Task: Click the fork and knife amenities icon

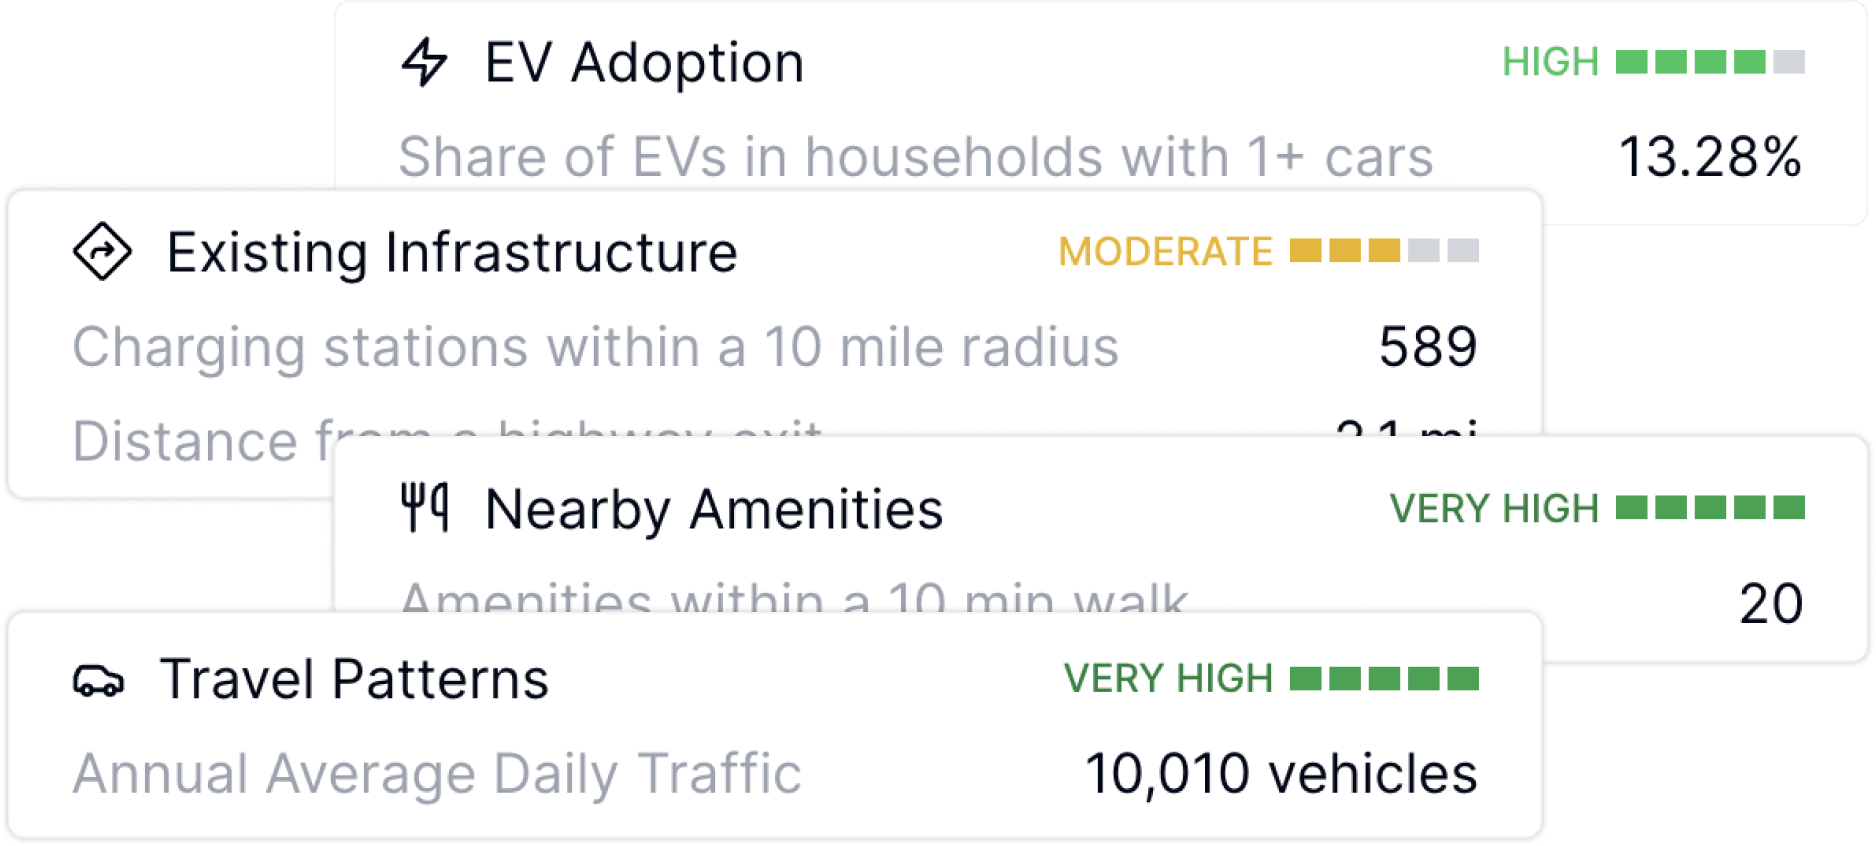Action: pos(424,507)
